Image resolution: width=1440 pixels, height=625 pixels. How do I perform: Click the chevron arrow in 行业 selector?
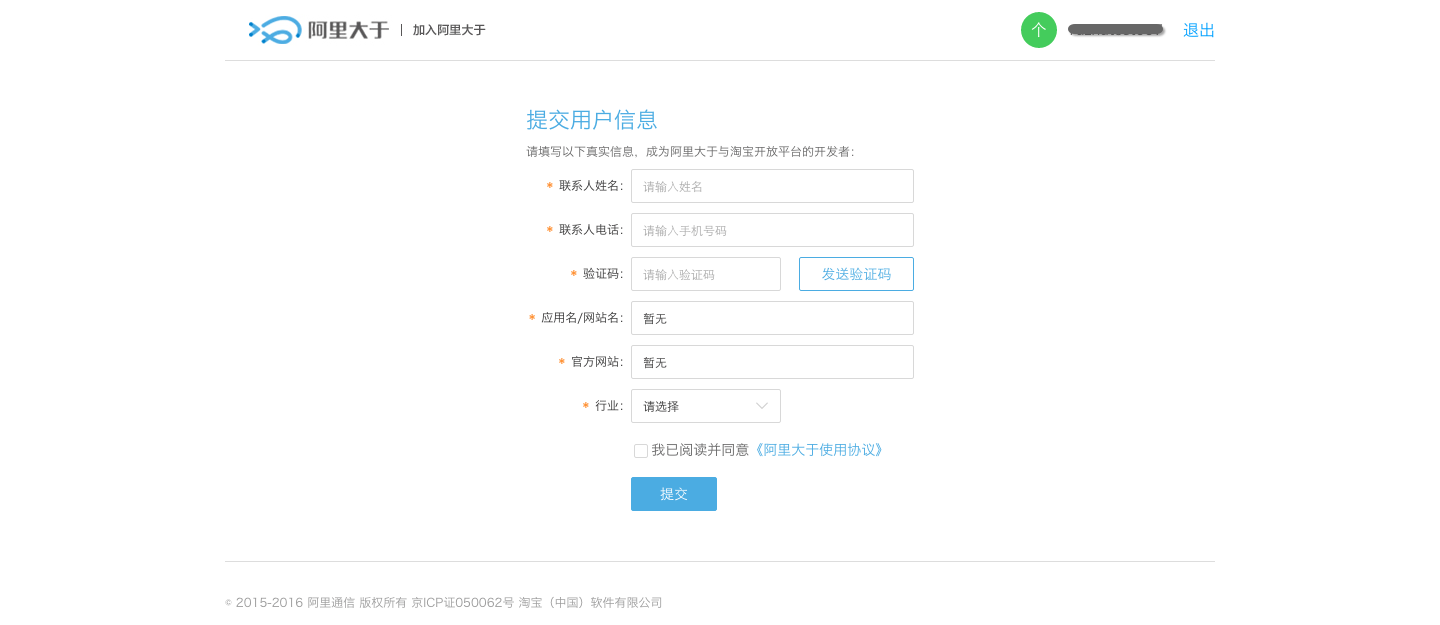(762, 406)
